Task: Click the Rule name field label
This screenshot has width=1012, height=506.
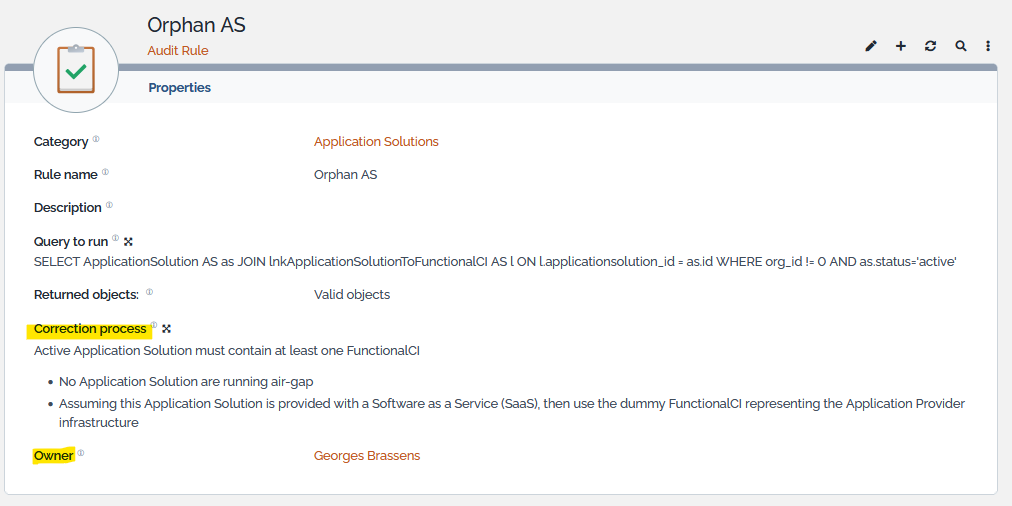Action: (65, 175)
